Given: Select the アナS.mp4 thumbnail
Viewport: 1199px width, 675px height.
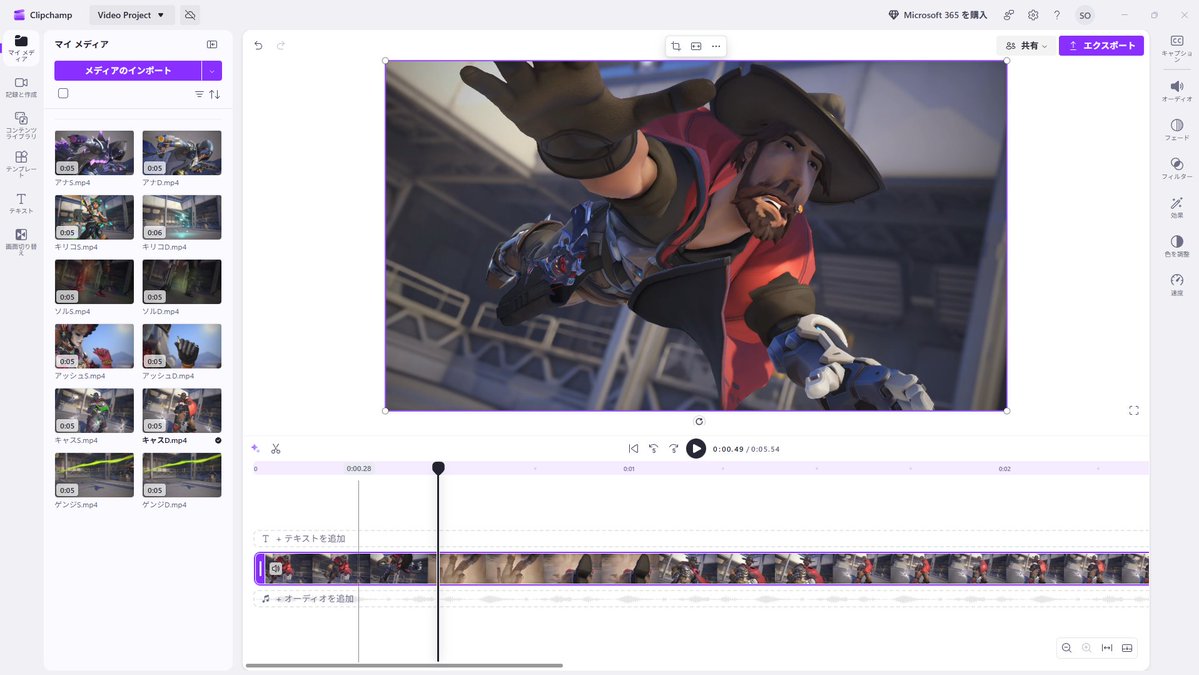Looking at the screenshot, I should [x=94, y=153].
